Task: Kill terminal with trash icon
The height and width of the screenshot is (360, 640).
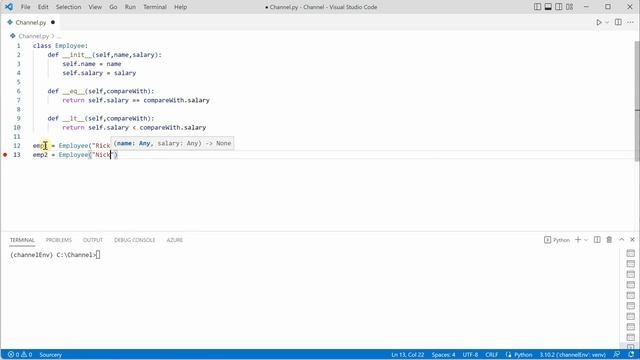Action: coord(609,240)
